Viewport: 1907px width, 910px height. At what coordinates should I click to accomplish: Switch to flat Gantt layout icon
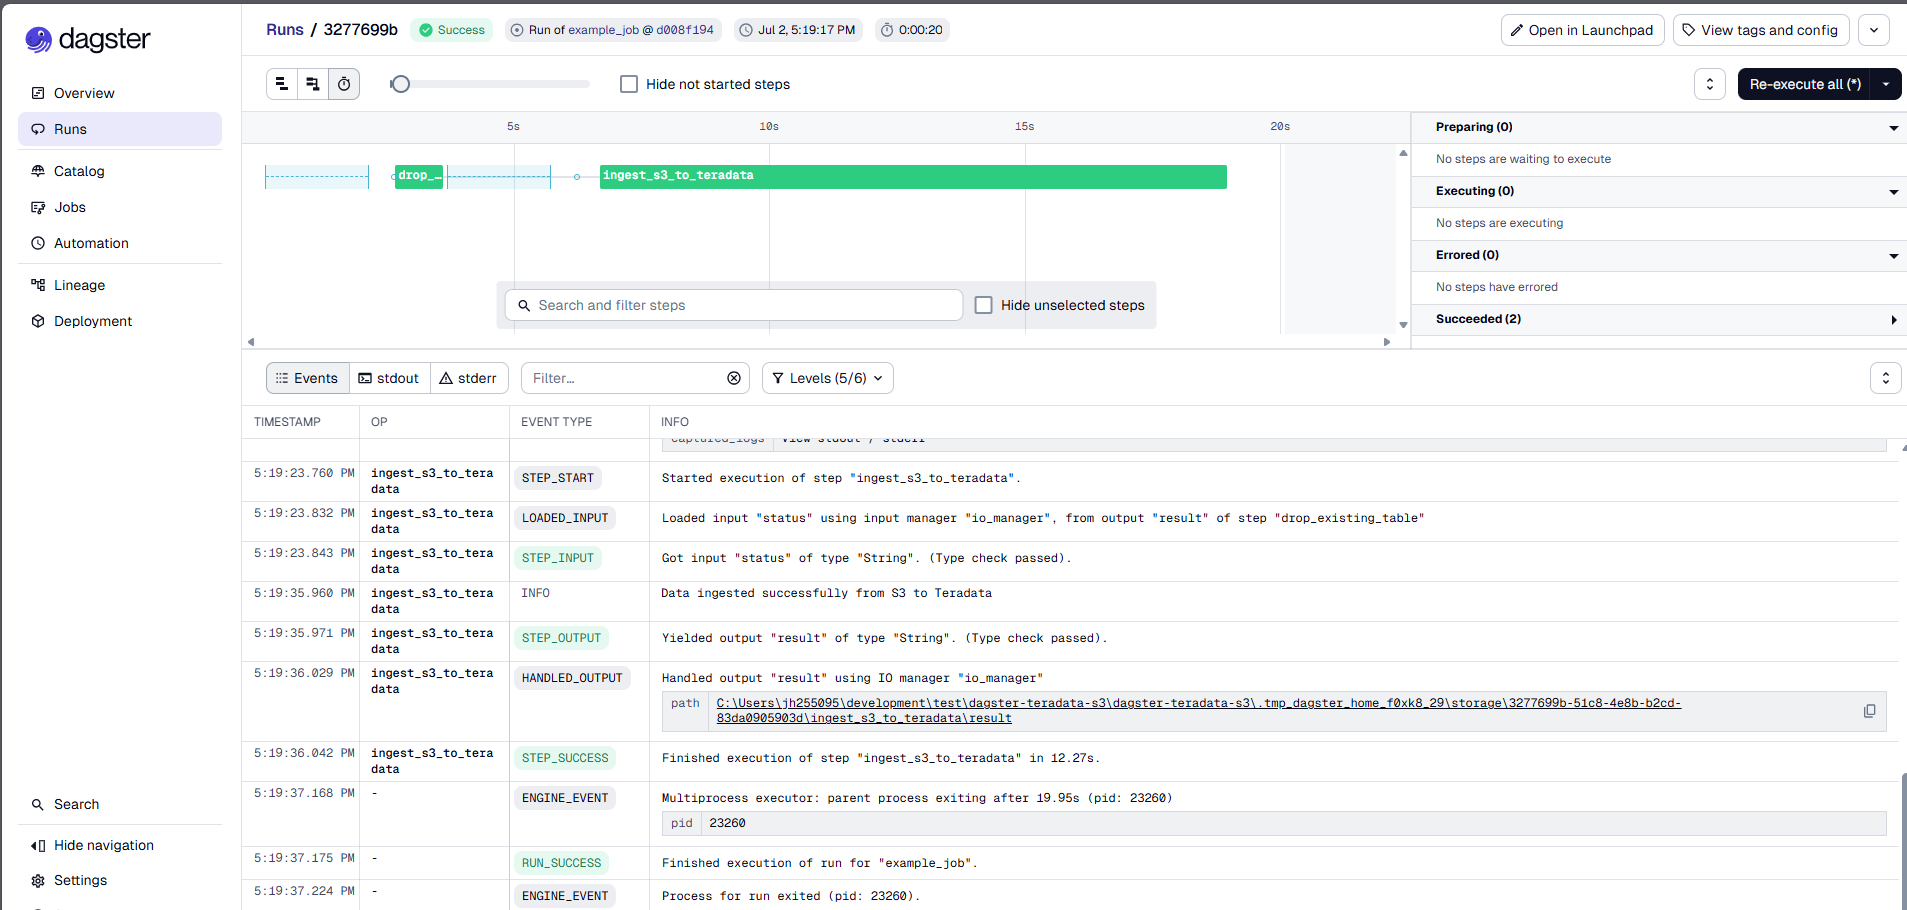coord(282,84)
